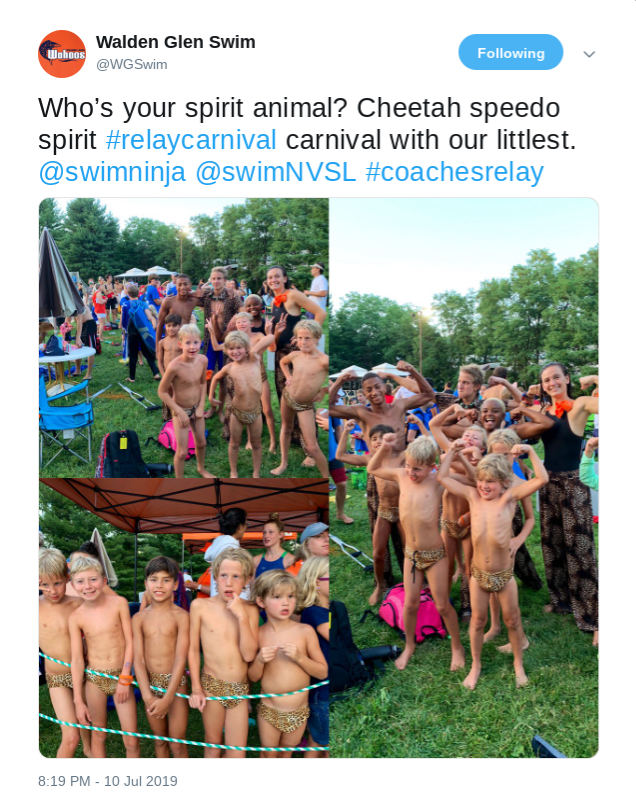
Task: Click the 10 Jul 2019 date
Action: (x=141, y=781)
